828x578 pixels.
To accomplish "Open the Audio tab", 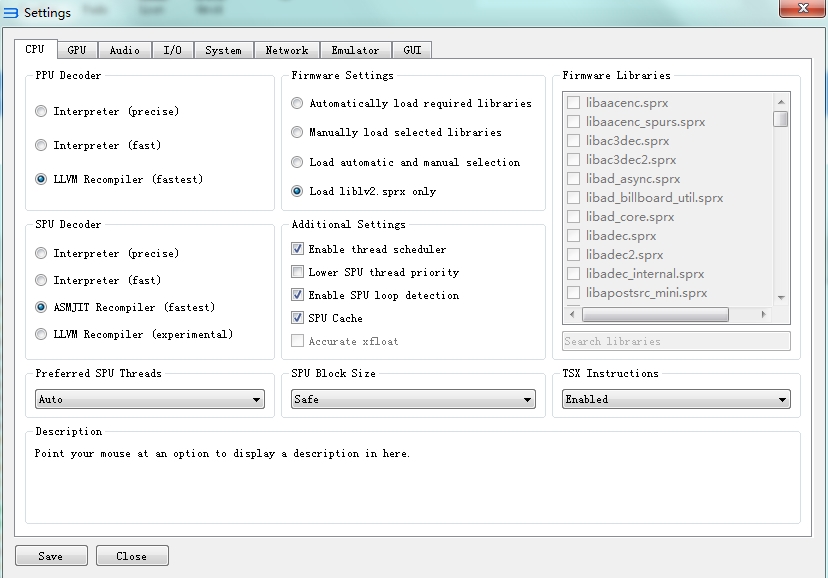I will (x=125, y=50).
